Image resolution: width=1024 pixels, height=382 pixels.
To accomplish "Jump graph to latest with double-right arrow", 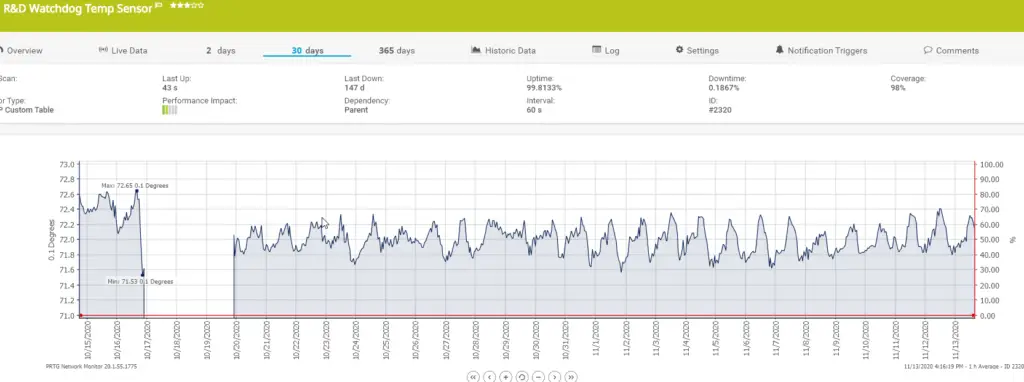I will click(x=571, y=377).
